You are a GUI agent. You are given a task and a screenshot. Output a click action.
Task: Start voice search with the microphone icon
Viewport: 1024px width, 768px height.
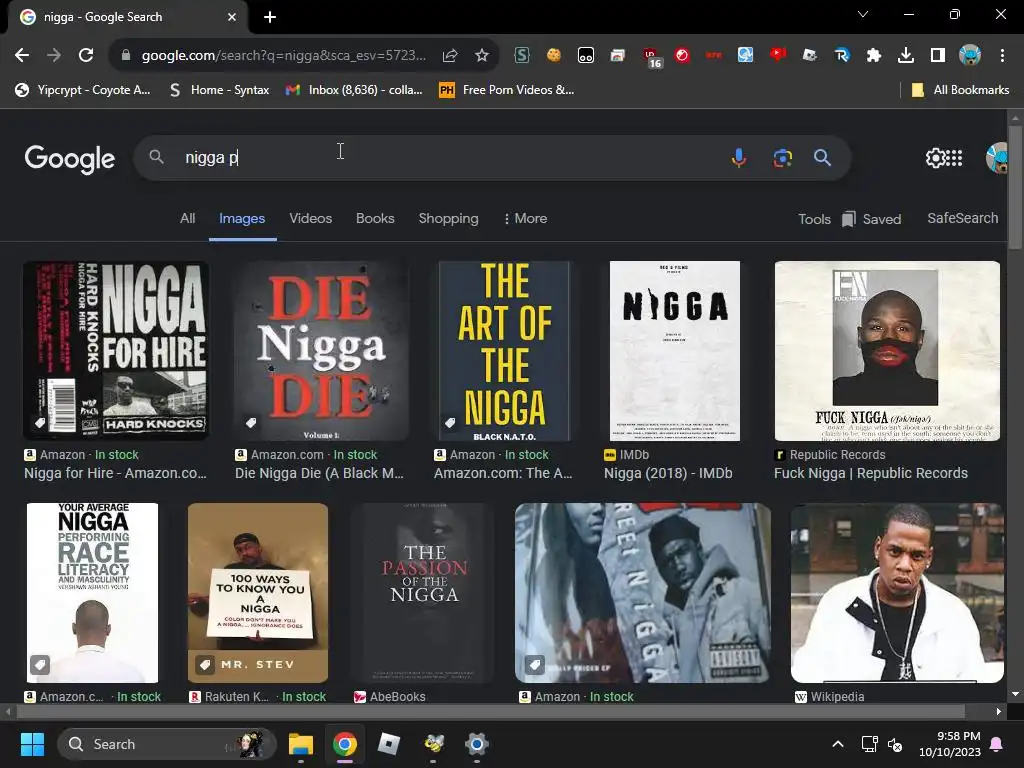coord(739,157)
